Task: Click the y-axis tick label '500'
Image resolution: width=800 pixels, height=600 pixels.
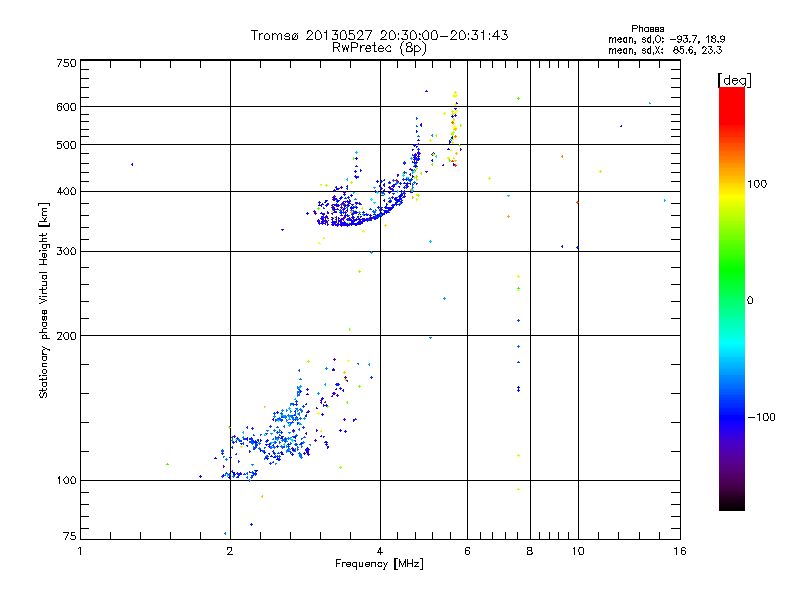Action: tap(66, 145)
